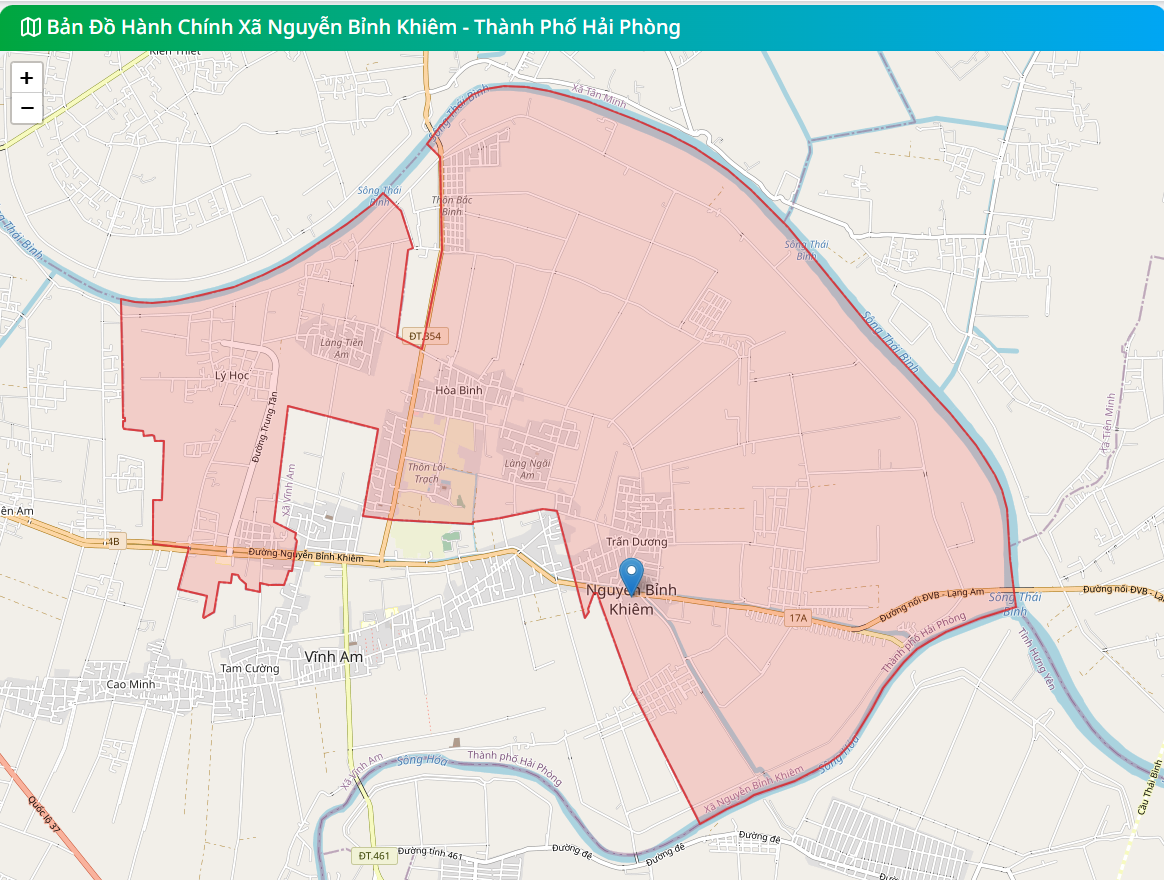Click the 14B road shield
1164x880 pixels.
110,542
